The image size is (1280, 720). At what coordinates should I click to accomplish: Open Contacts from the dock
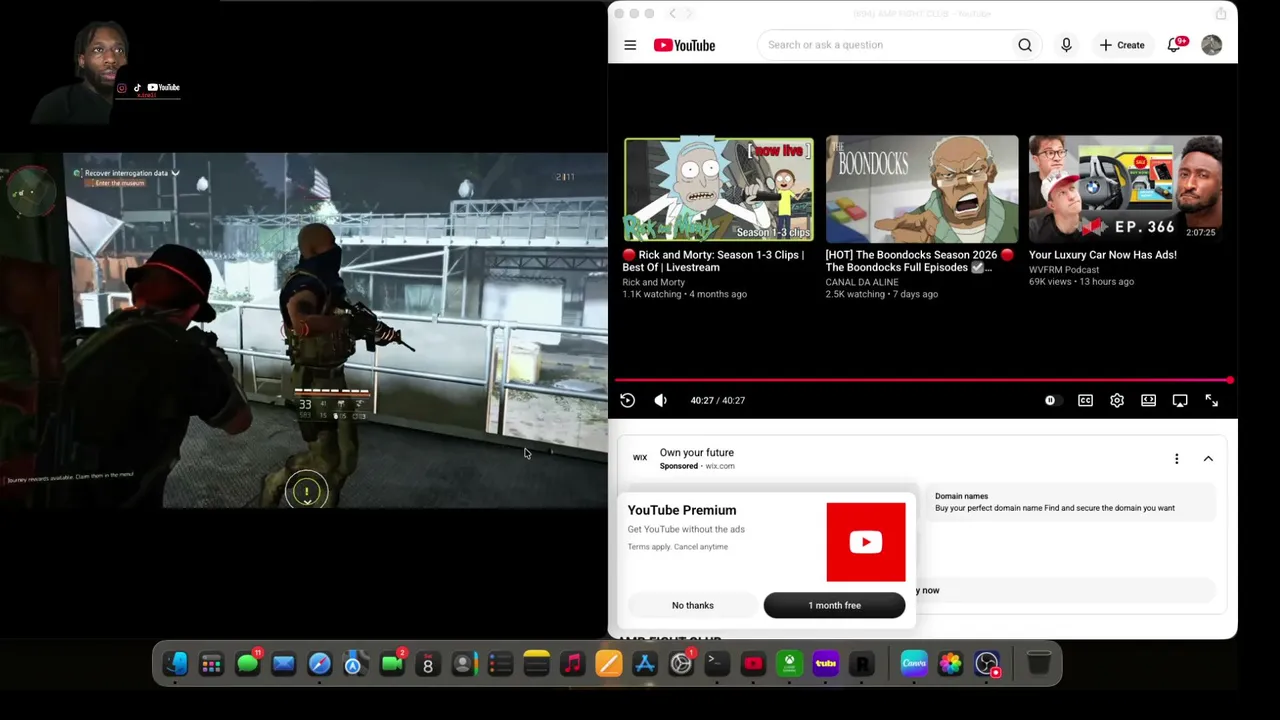pyautogui.click(x=463, y=663)
